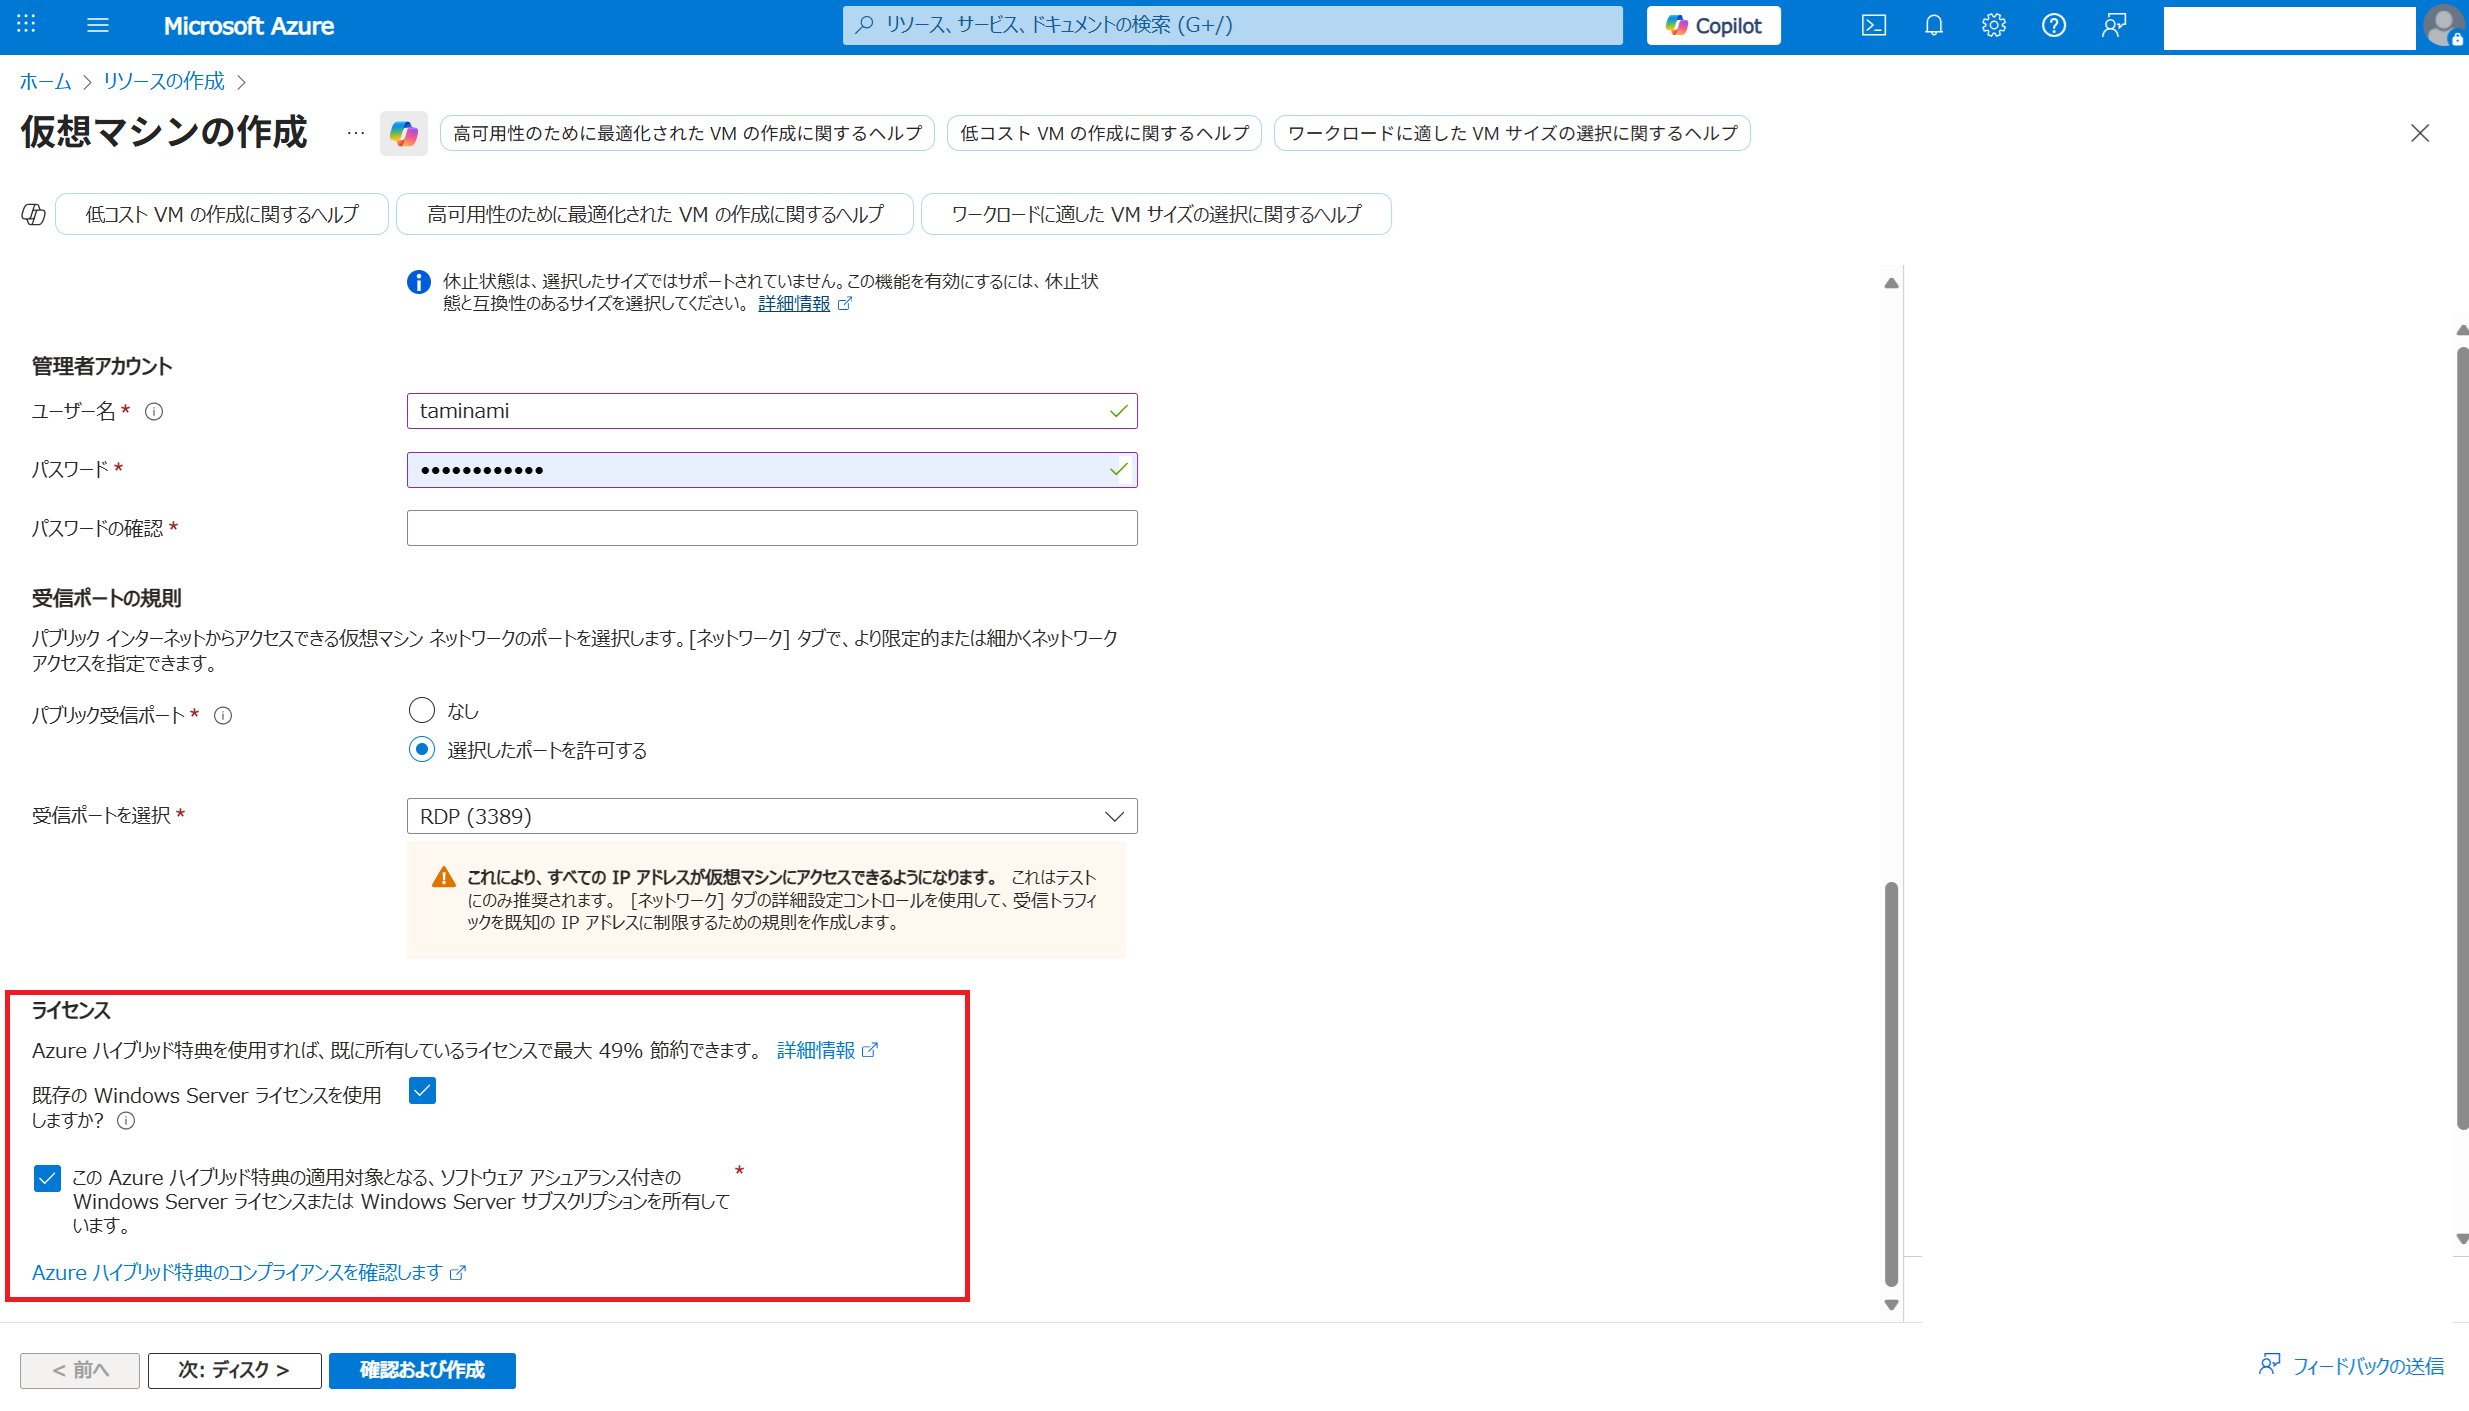Open portal settings gear
The image size is (2469, 1411).
pos(1993,25)
